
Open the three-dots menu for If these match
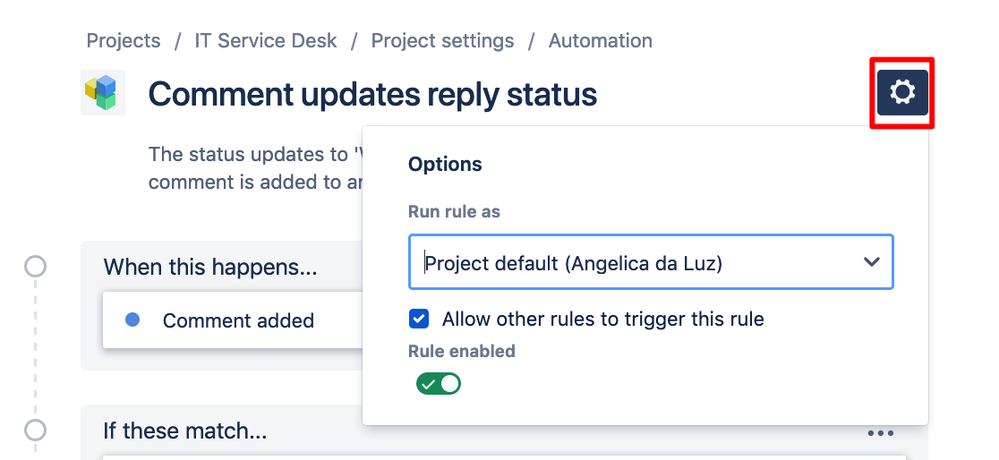880,433
